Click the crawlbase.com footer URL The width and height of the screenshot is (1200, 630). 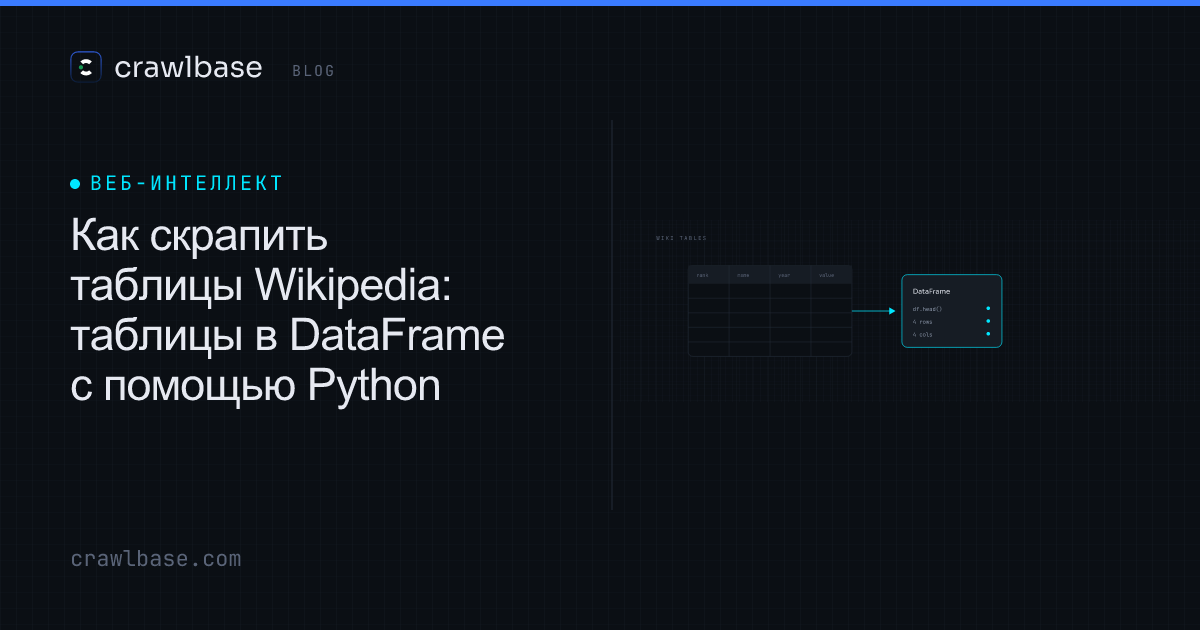156,559
